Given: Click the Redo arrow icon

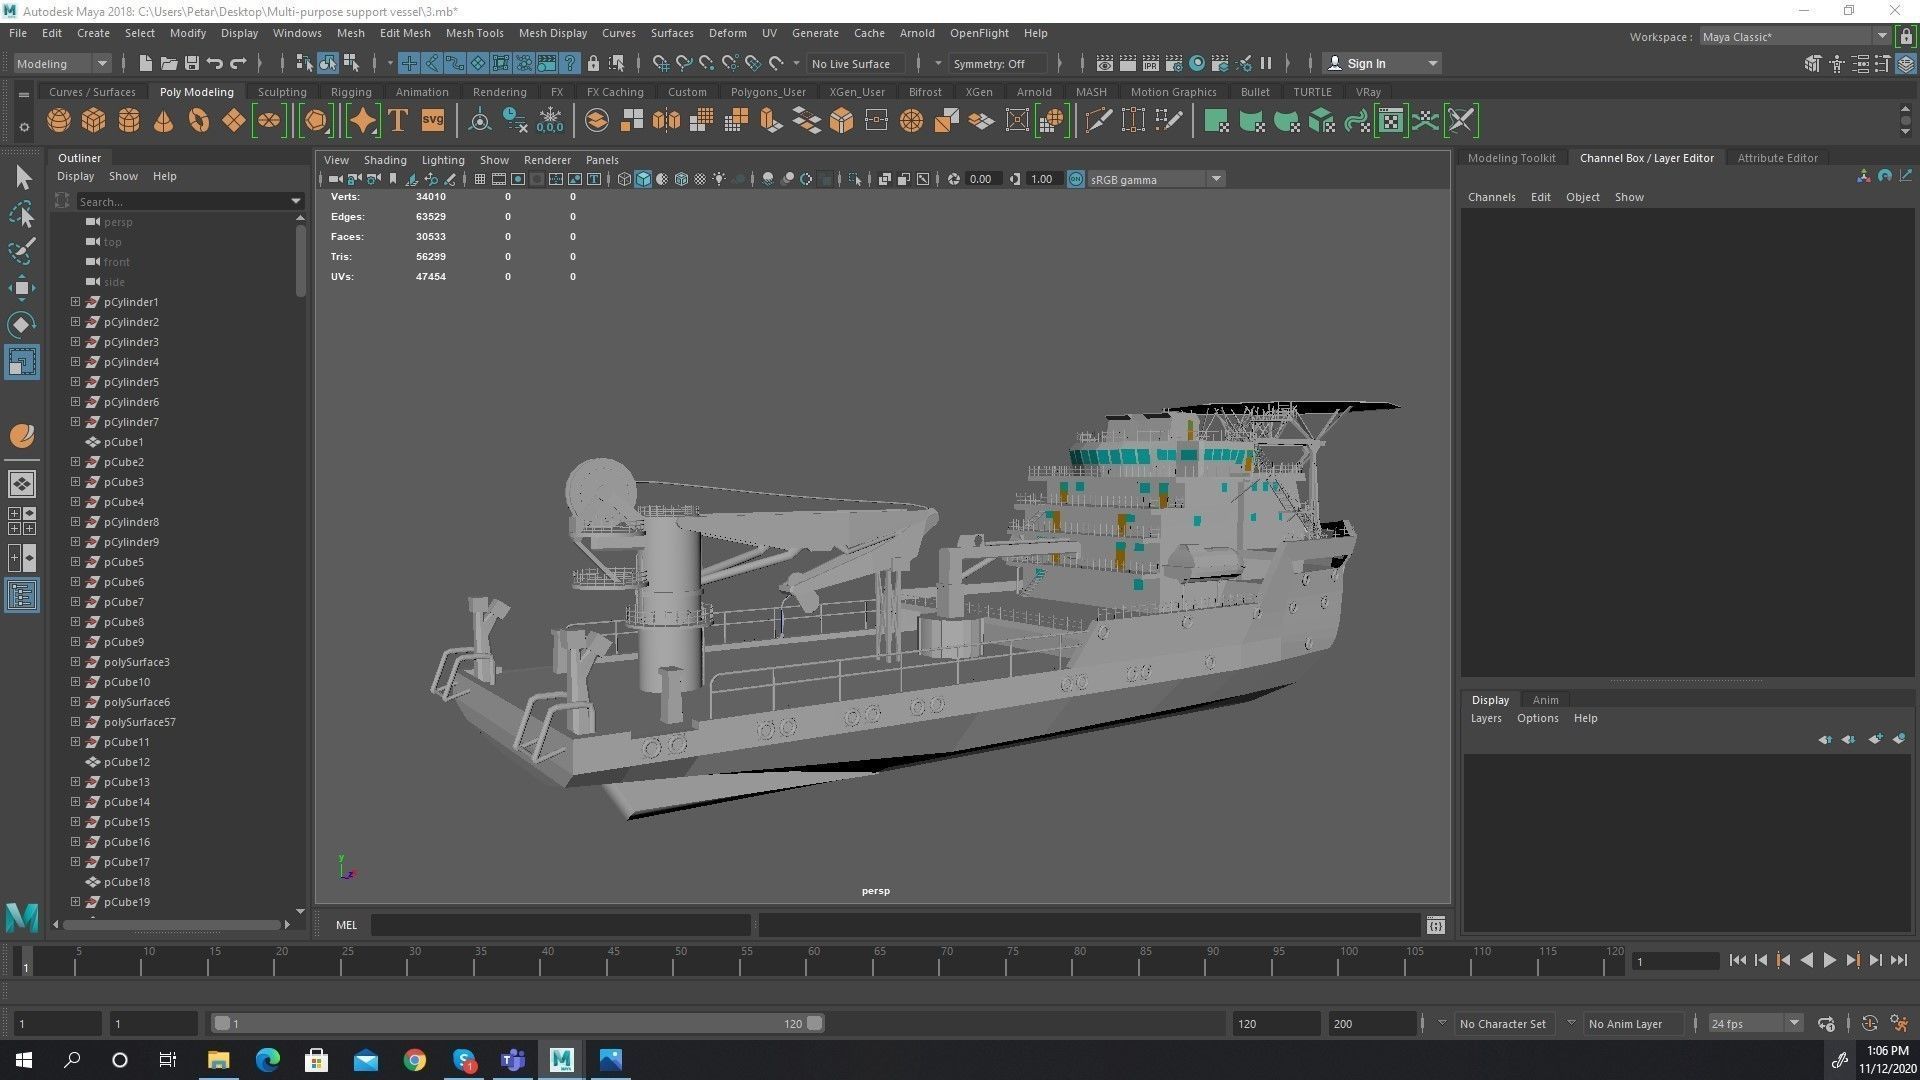Looking at the screenshot, I should point(238,63).
